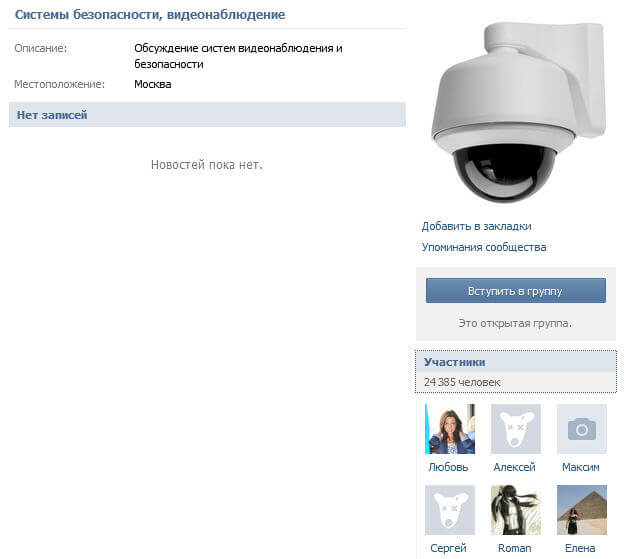Open Любовь's profile photo
Image resolution: width=624 pixels, height=559 pixels.
pos(450,429)
